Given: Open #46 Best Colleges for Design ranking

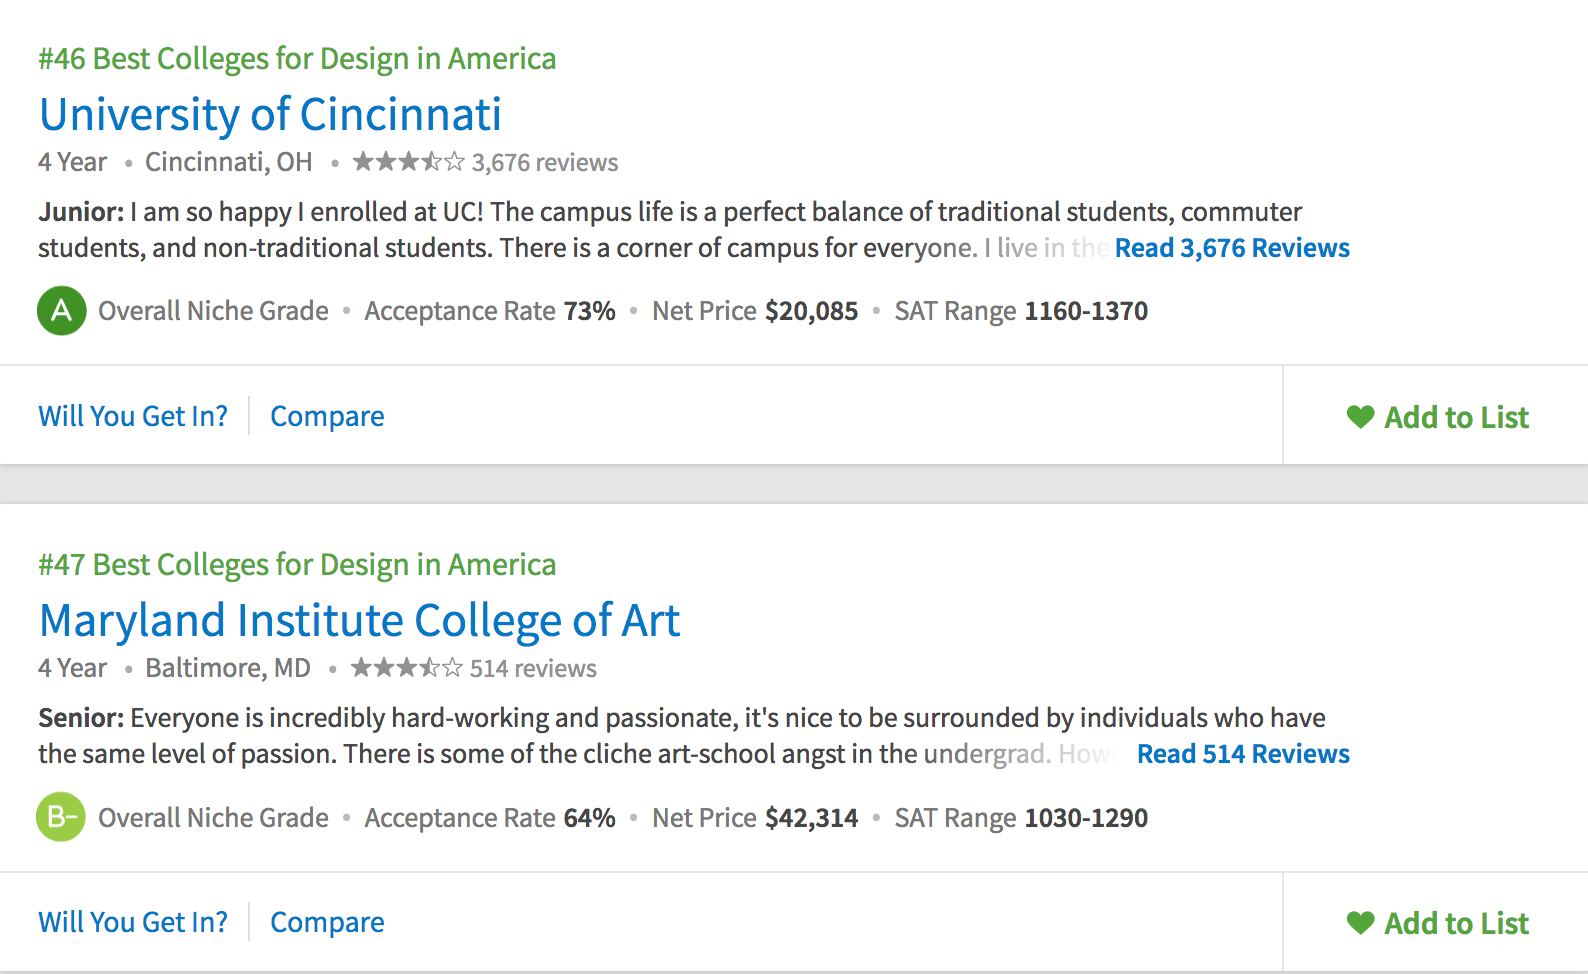Looking at the screenshot, I should [x=297, y=59].
